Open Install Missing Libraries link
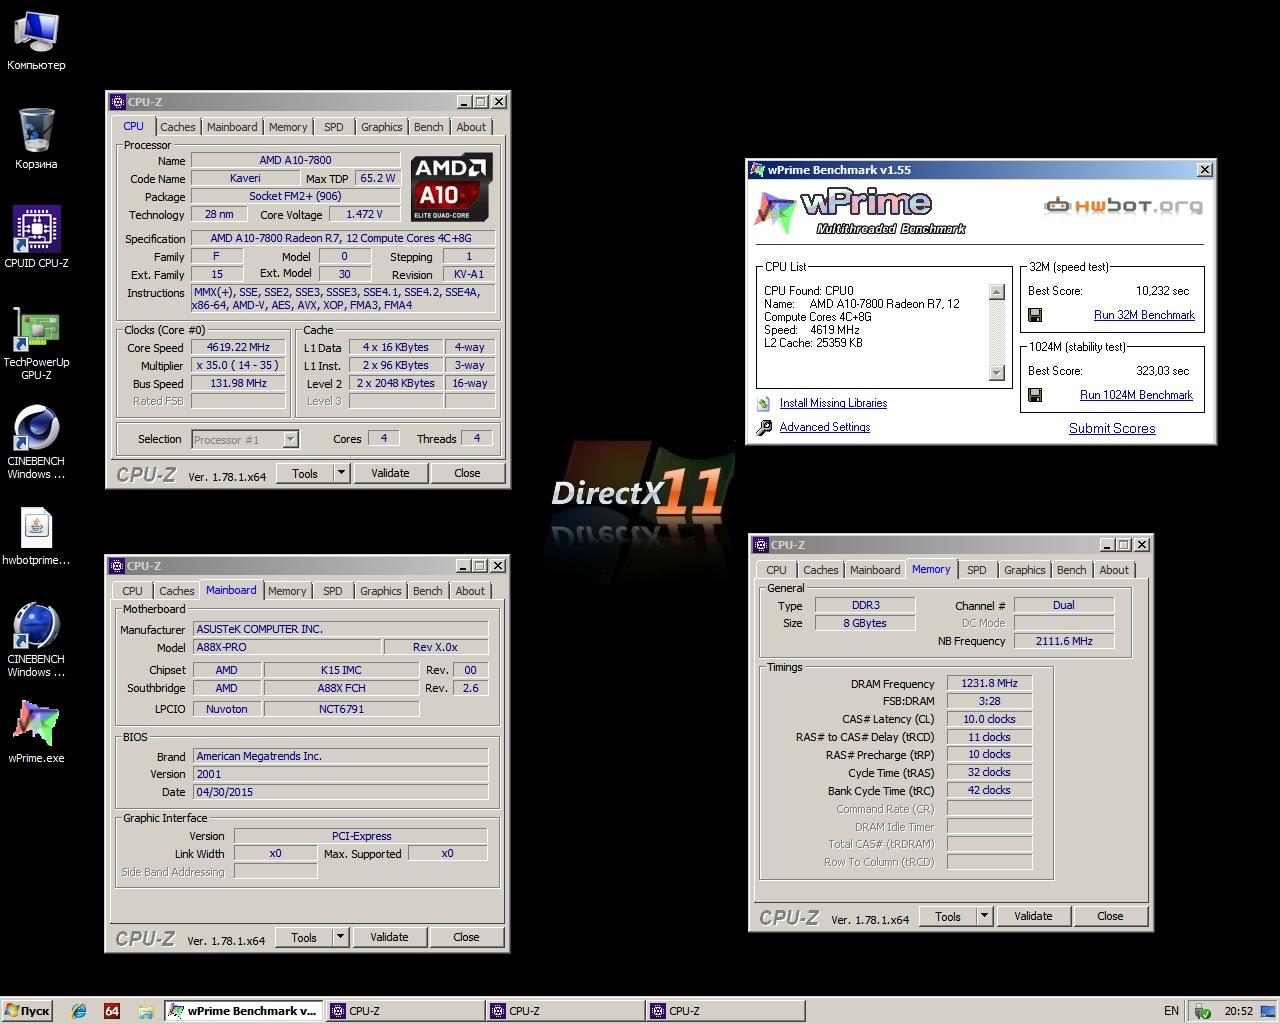Image resolution: width=1280 pixels, height=1024 pixels. point(833,403)
